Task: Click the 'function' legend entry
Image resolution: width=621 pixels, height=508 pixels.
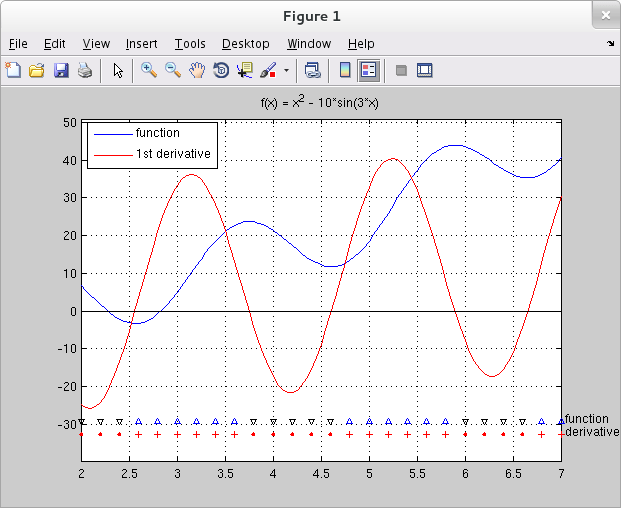Action: tap(158, 133)
